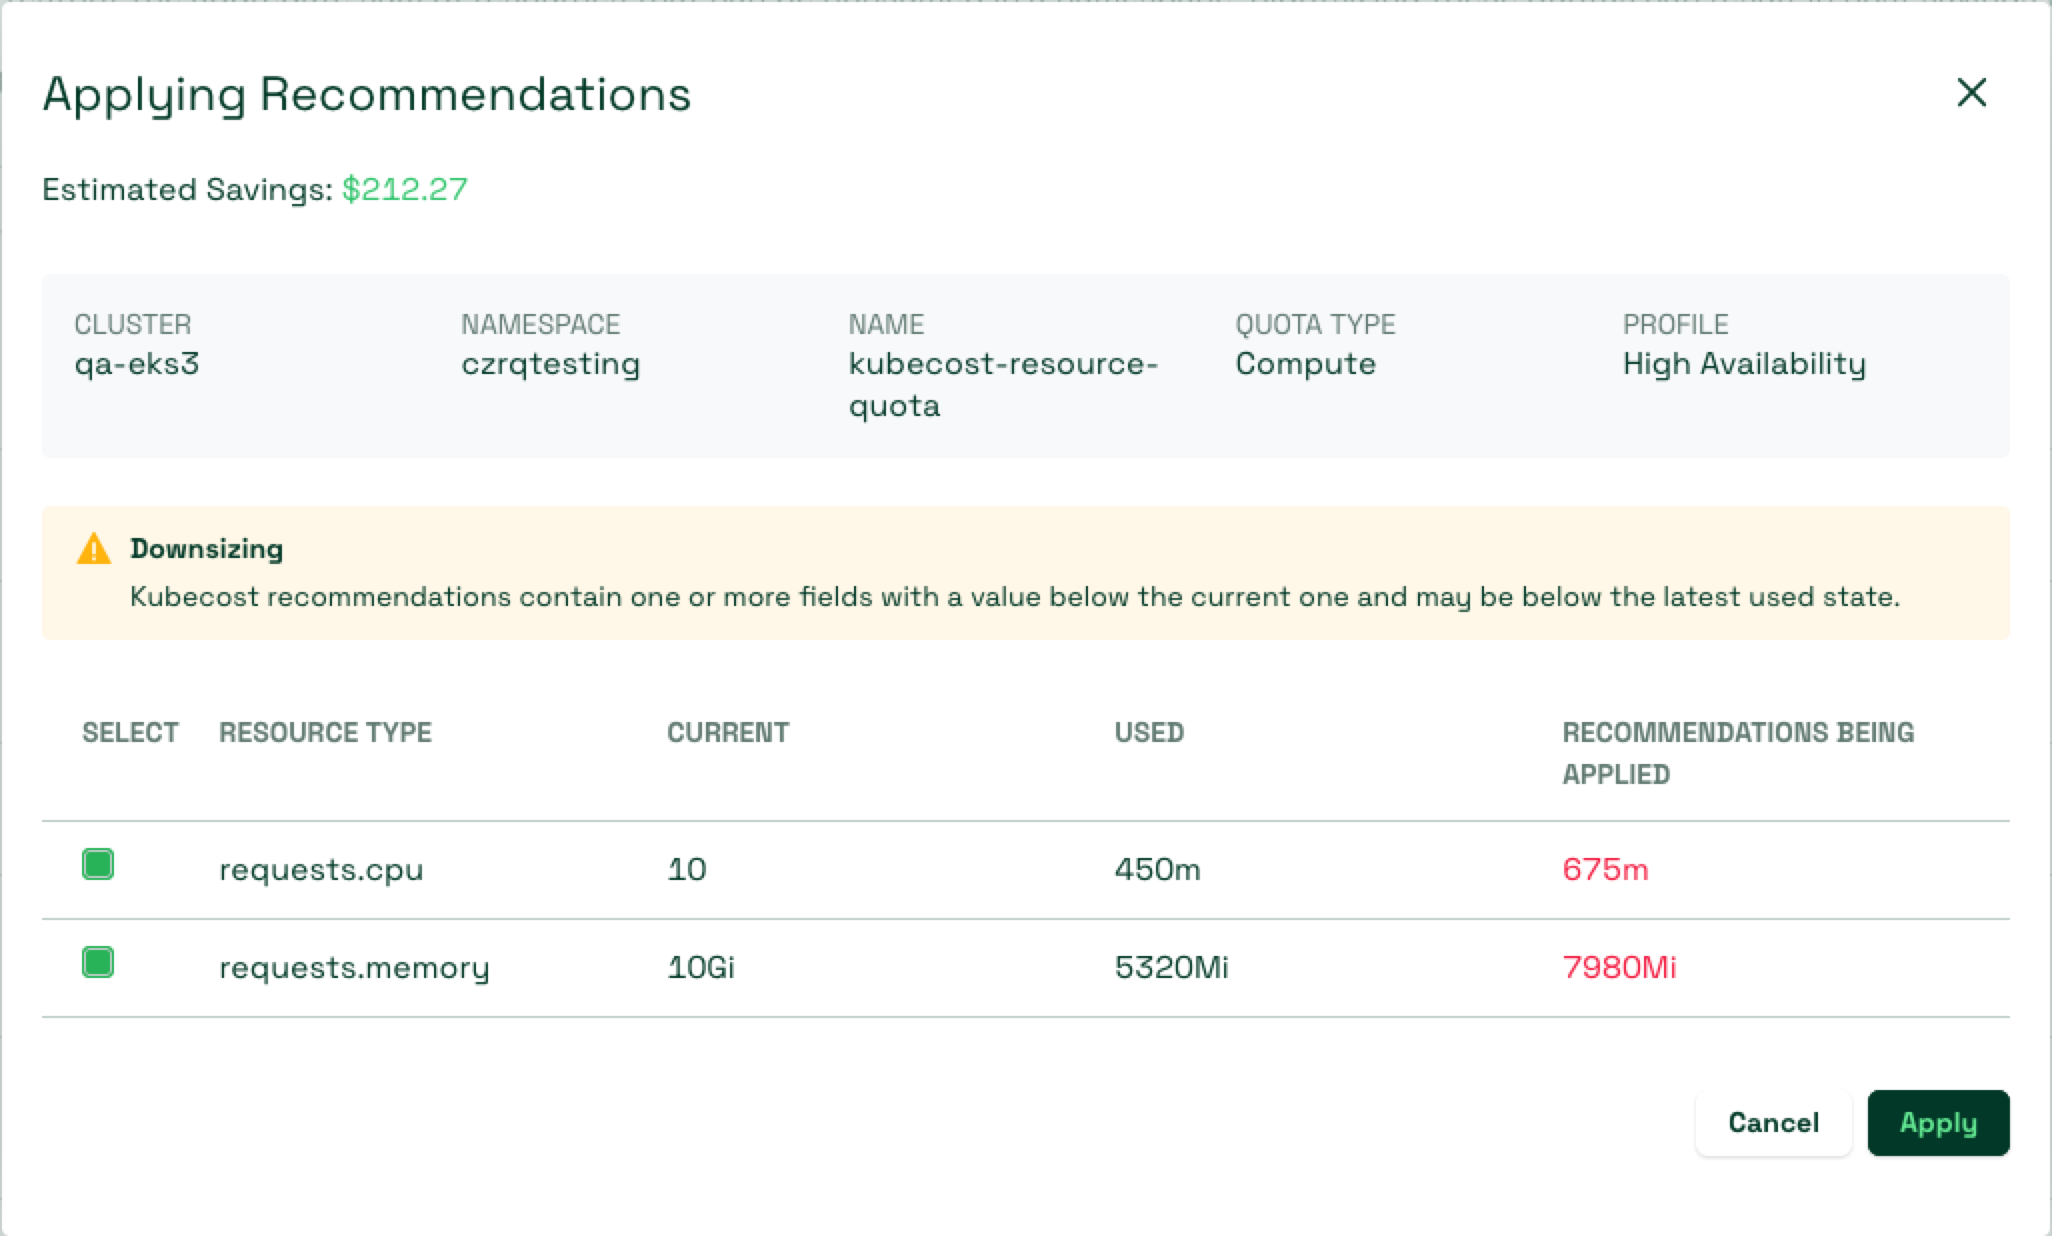Viewport: 2052px width, 1236px height.
Task: Click the kubecost-resource-quota name
Action: click(x=1002, y=384)
